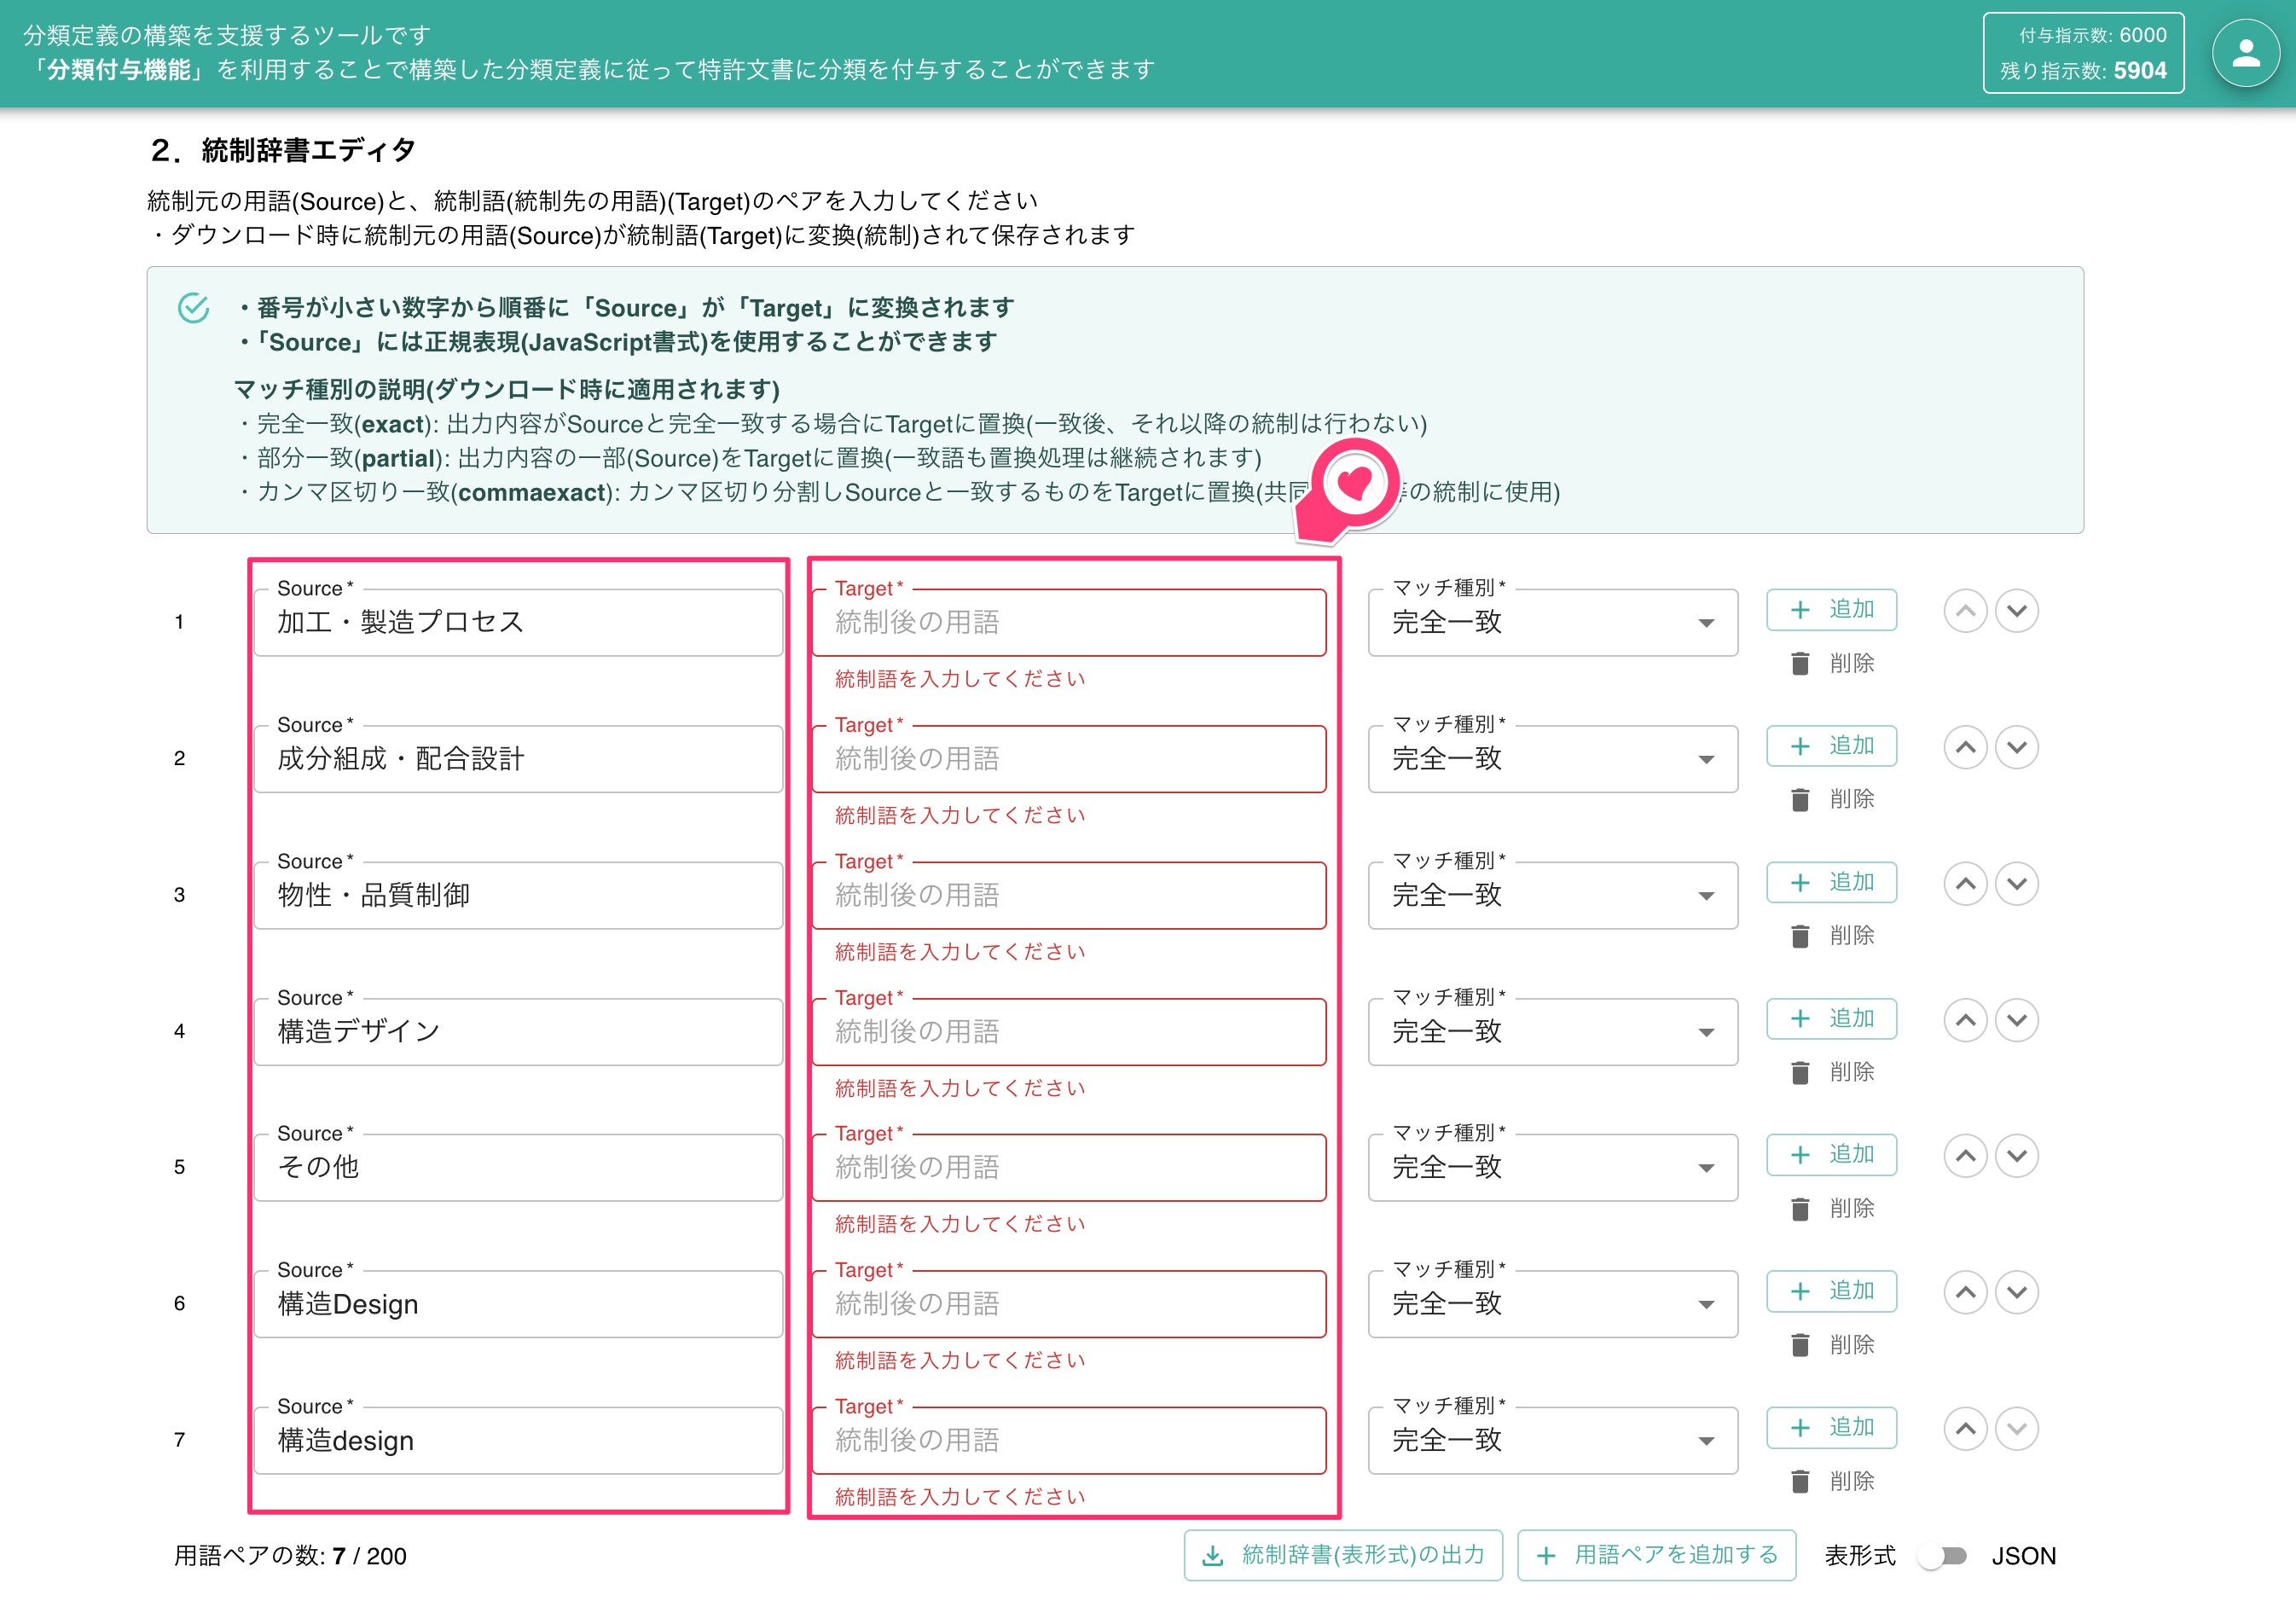This screenshot has width=2296, height=1607.
Task: Toggle 表形式 / JSON view switch
Action: pyautogui.click(x=1942, y=1556)
